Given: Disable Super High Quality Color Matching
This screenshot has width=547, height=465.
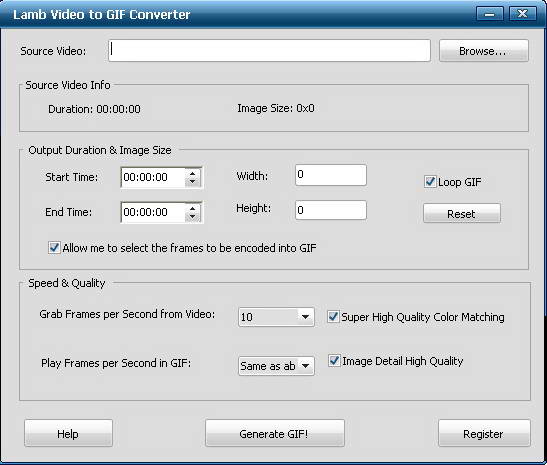Looking at the screenshot, I should [x=333, y=317].
